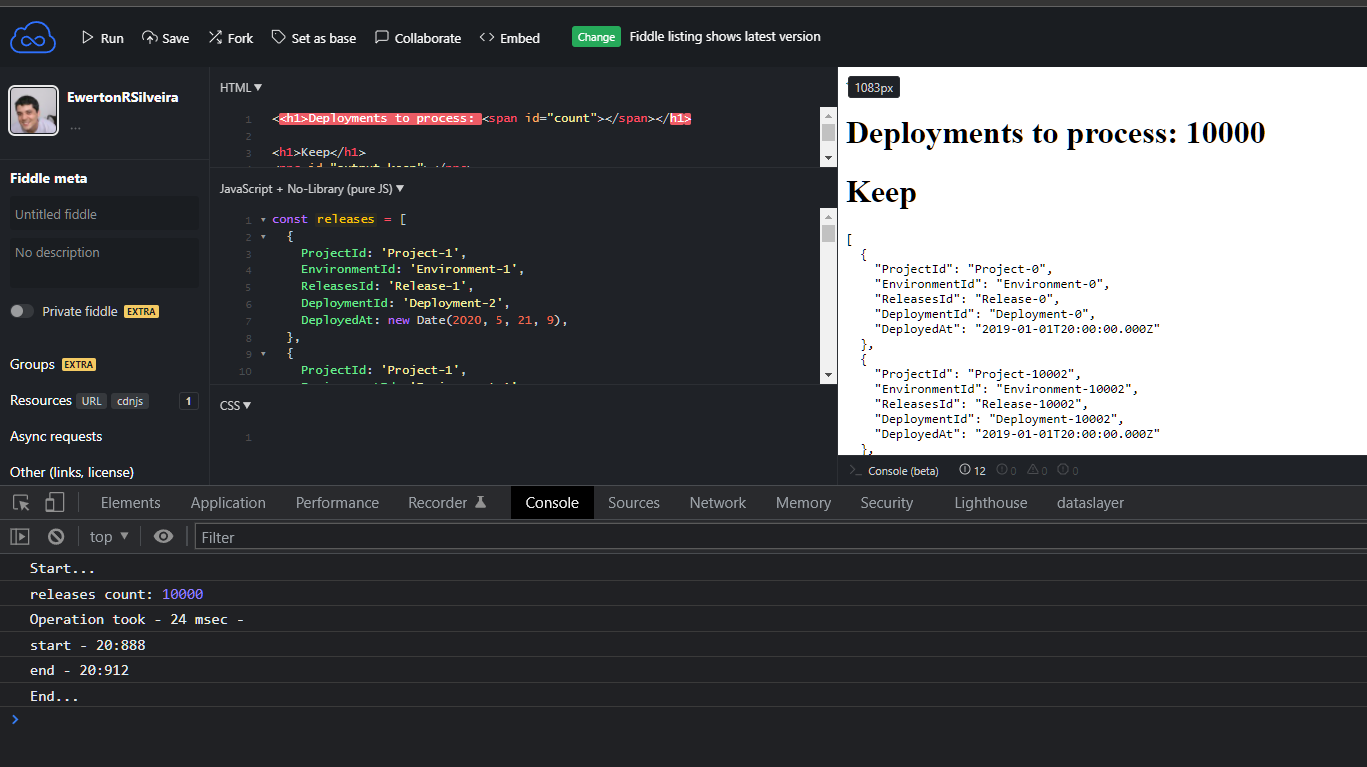The height and width of the screenshot is (767, 1367).
Task: Open EwertonRSilveira user profile link
Action: [x=123, y=97]
